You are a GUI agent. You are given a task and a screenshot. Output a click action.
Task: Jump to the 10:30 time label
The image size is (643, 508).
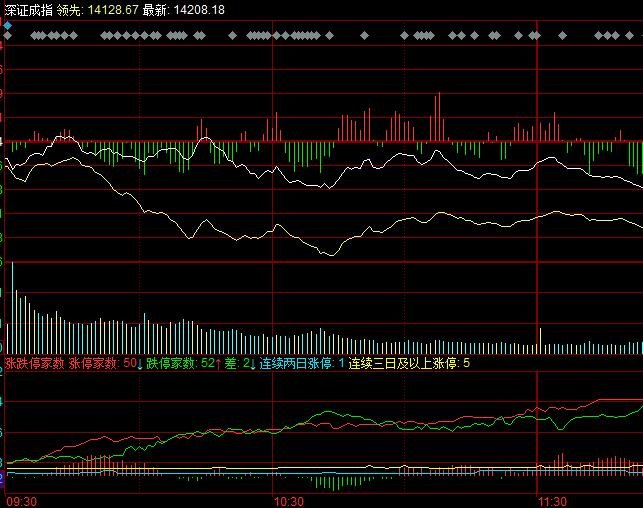pos(288,499)
